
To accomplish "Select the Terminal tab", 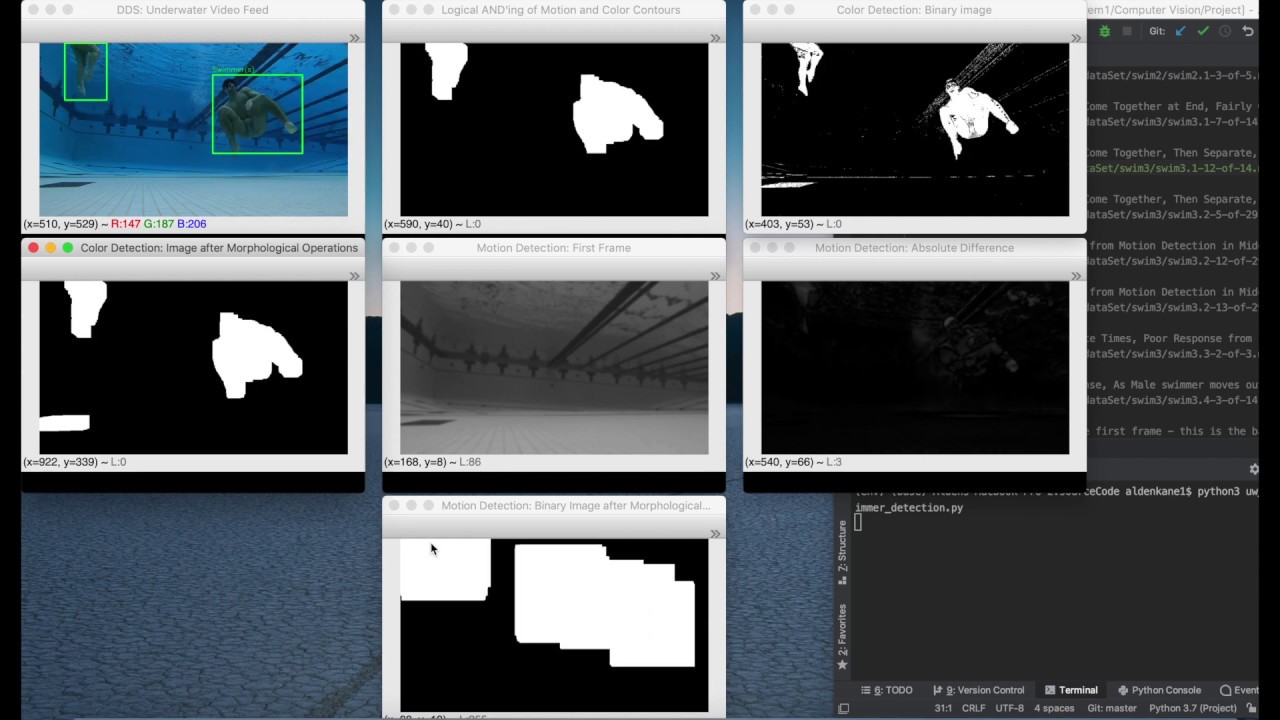I will pyautogui.click(x=1071, y=690).
